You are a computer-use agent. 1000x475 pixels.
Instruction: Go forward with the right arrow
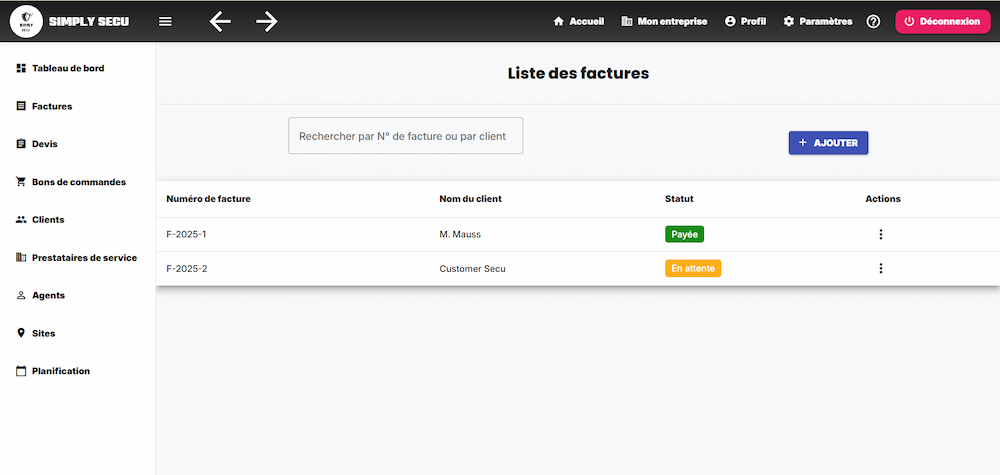click(266, 21)
